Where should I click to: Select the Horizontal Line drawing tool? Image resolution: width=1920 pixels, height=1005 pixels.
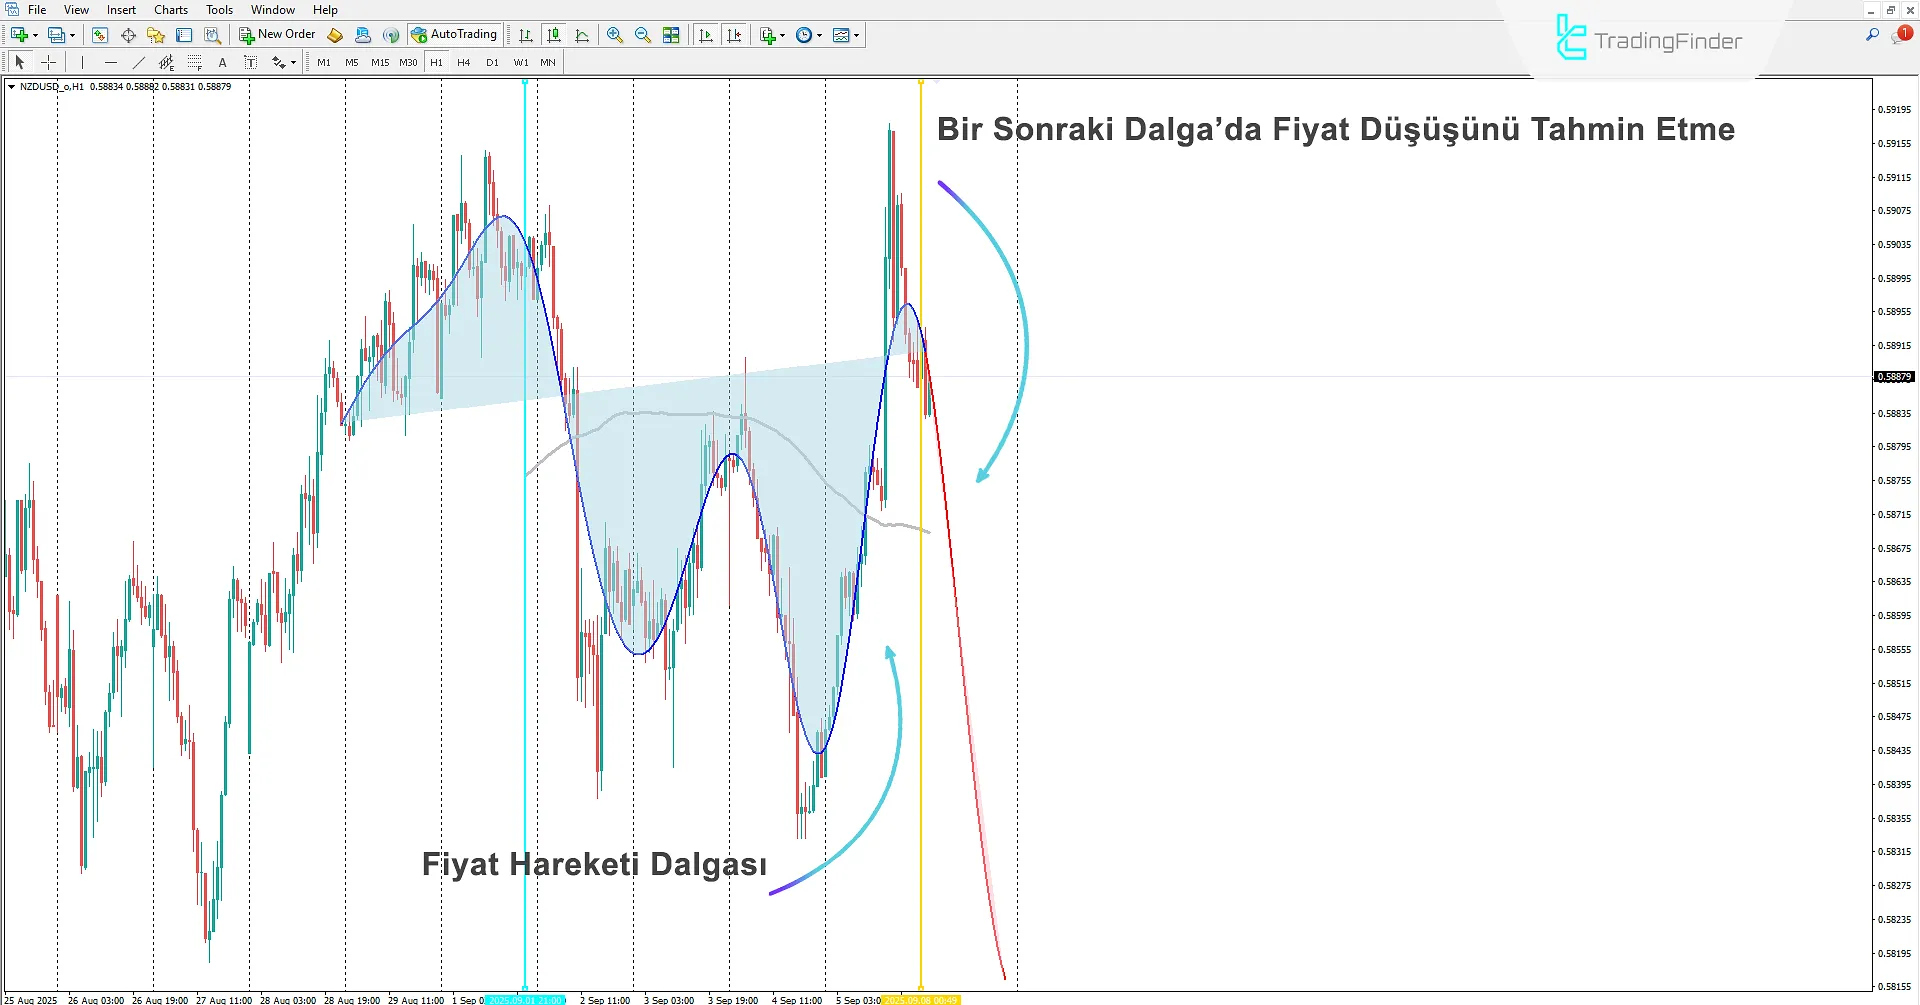[x=111, y=62]
